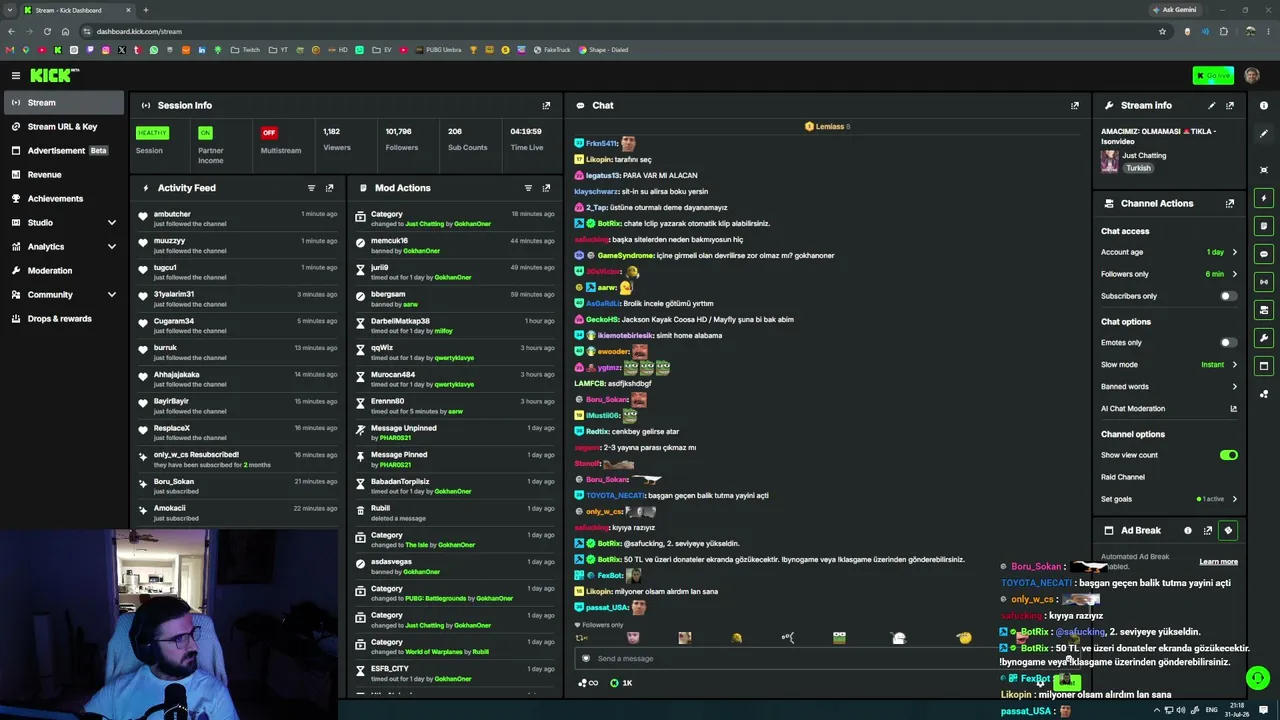Screen dimensions: 1280x720
Task: Select Stream in the sidebar
Action: tap(62, 102)
